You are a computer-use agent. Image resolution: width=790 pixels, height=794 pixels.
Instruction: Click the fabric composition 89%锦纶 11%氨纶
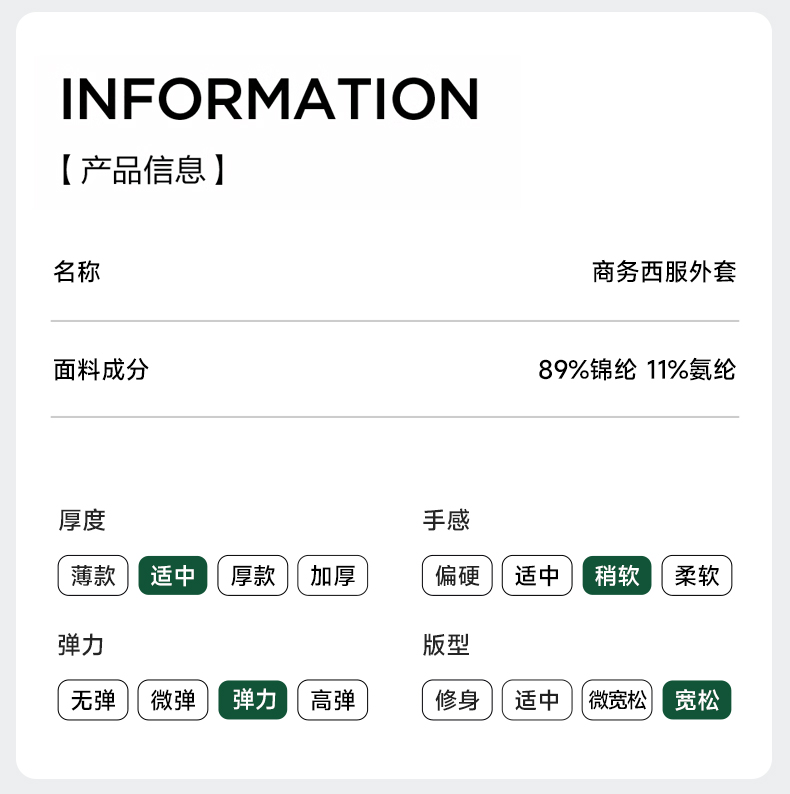click(637, 370)
